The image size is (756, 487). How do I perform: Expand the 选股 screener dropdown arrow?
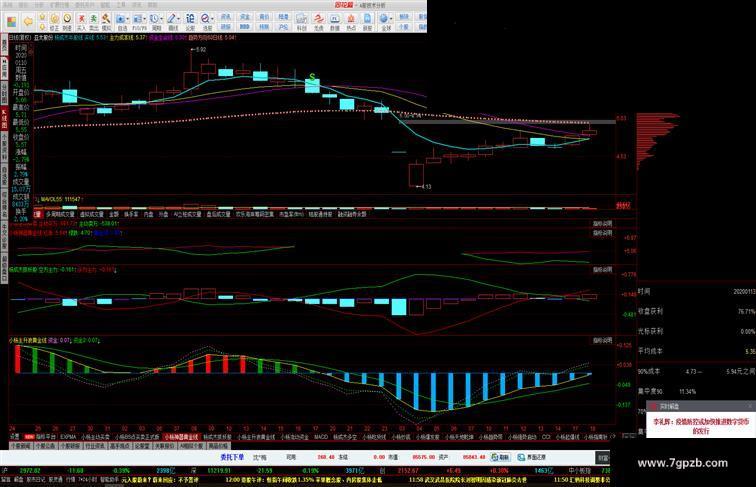coord(212,19)
